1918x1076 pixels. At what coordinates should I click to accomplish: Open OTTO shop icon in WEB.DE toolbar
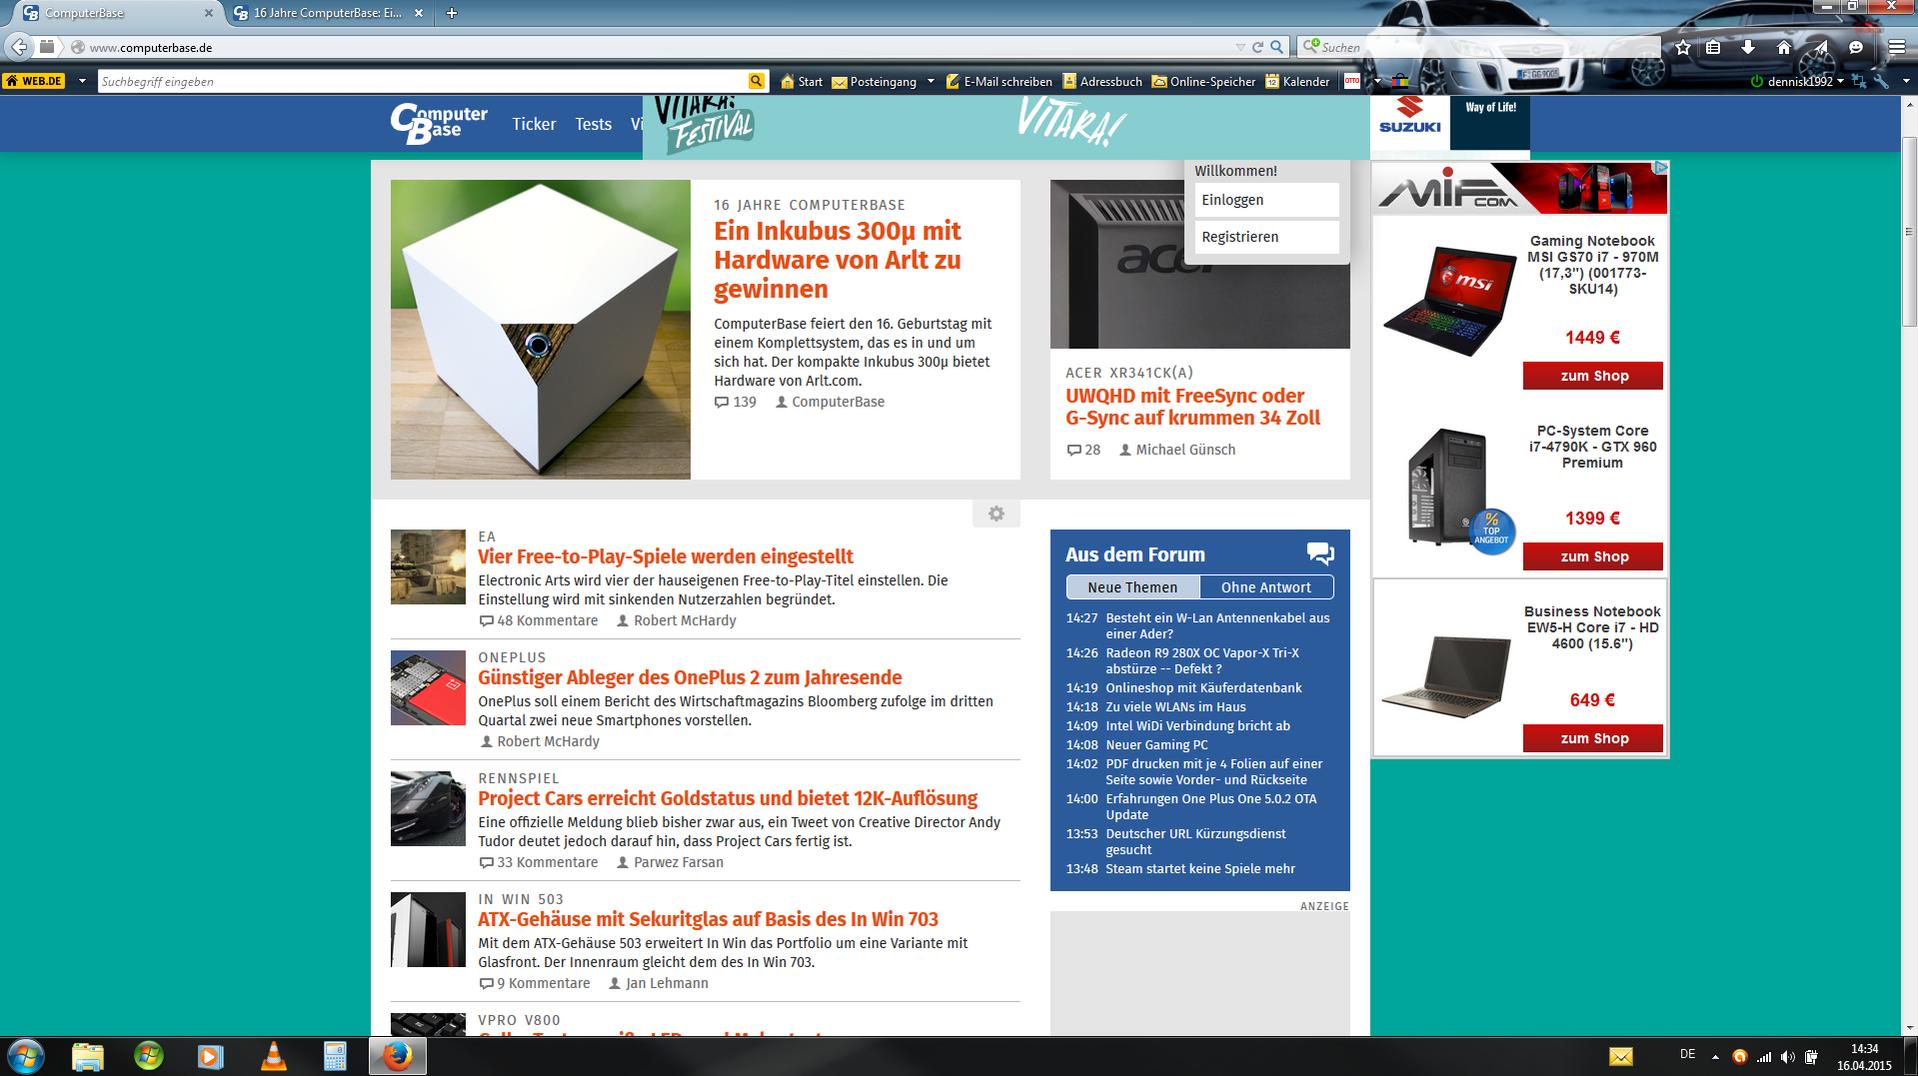(1352, 81)
